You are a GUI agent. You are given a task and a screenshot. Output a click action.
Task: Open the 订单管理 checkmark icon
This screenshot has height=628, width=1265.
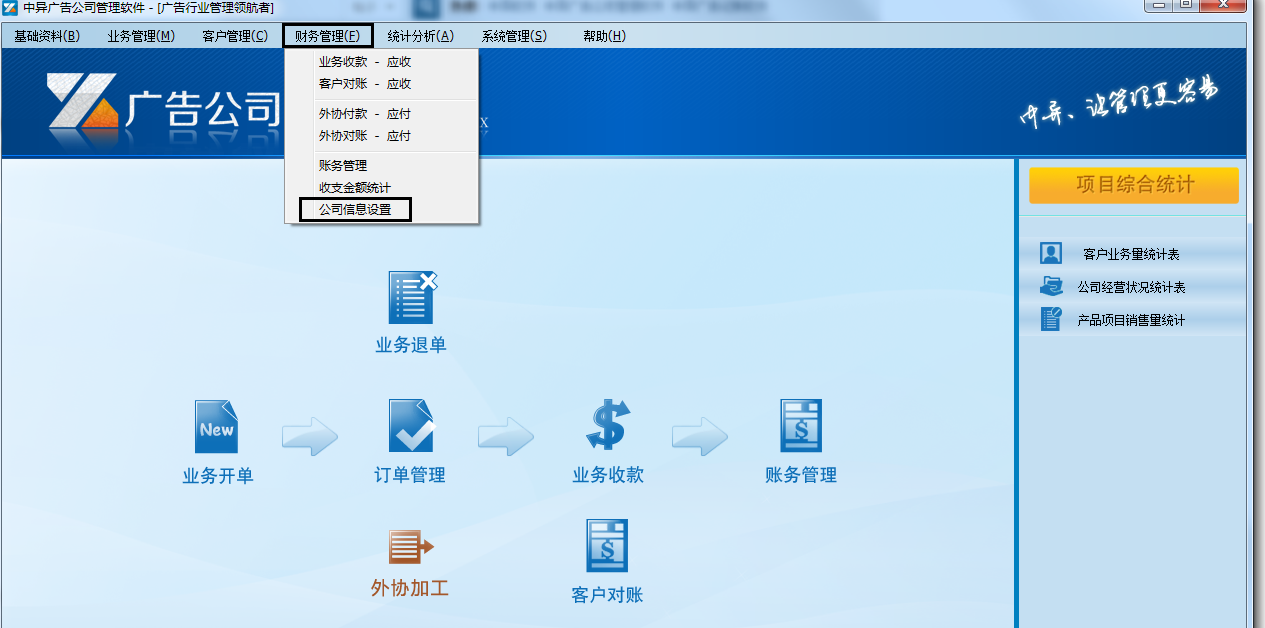(x=412, y=426)
